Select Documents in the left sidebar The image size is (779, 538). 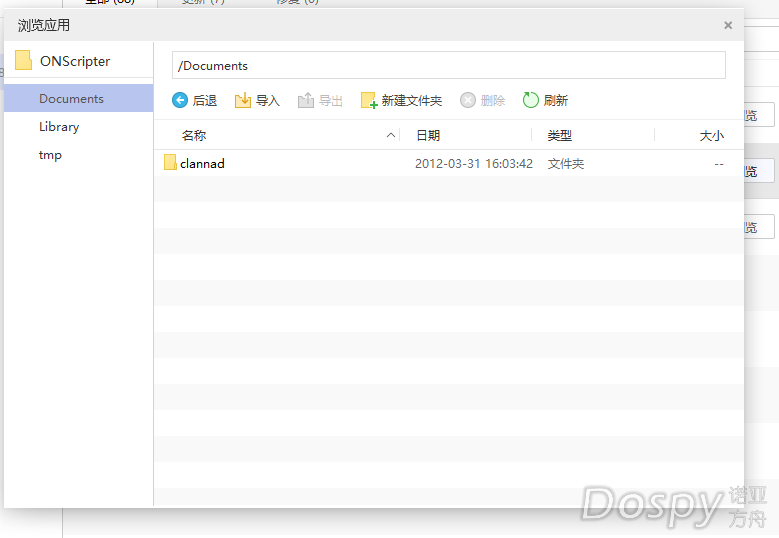pyautogui.click(x=72, y=99)
